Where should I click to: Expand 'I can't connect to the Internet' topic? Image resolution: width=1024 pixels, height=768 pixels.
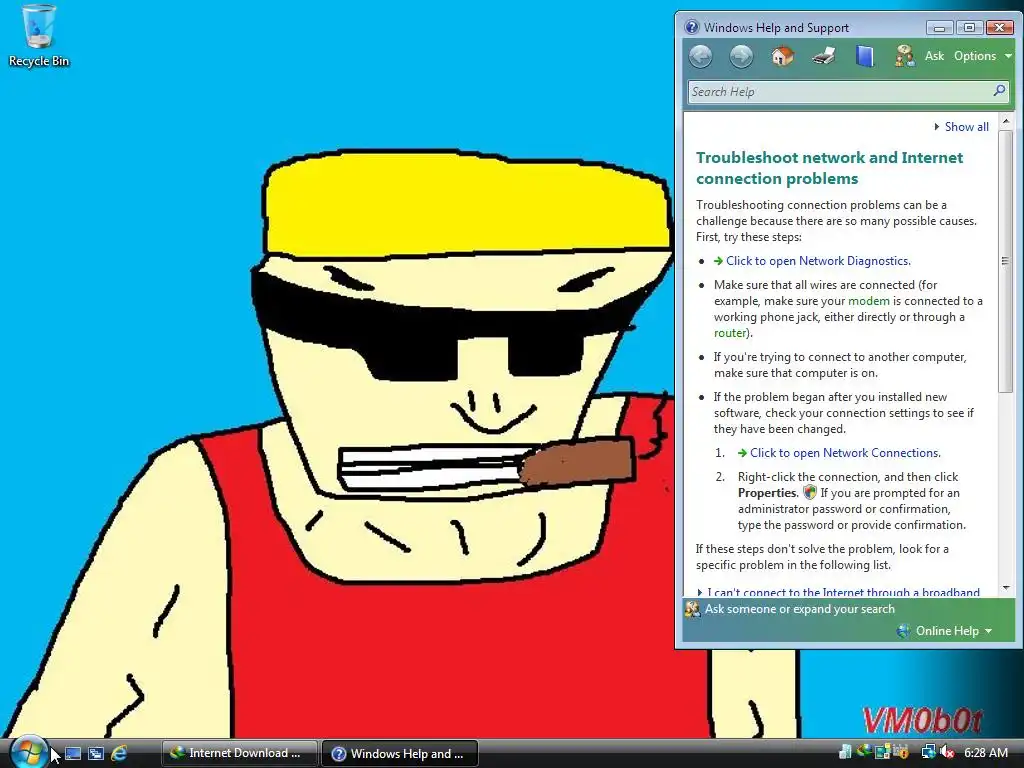pyautogui.click(x=842, y=592)
